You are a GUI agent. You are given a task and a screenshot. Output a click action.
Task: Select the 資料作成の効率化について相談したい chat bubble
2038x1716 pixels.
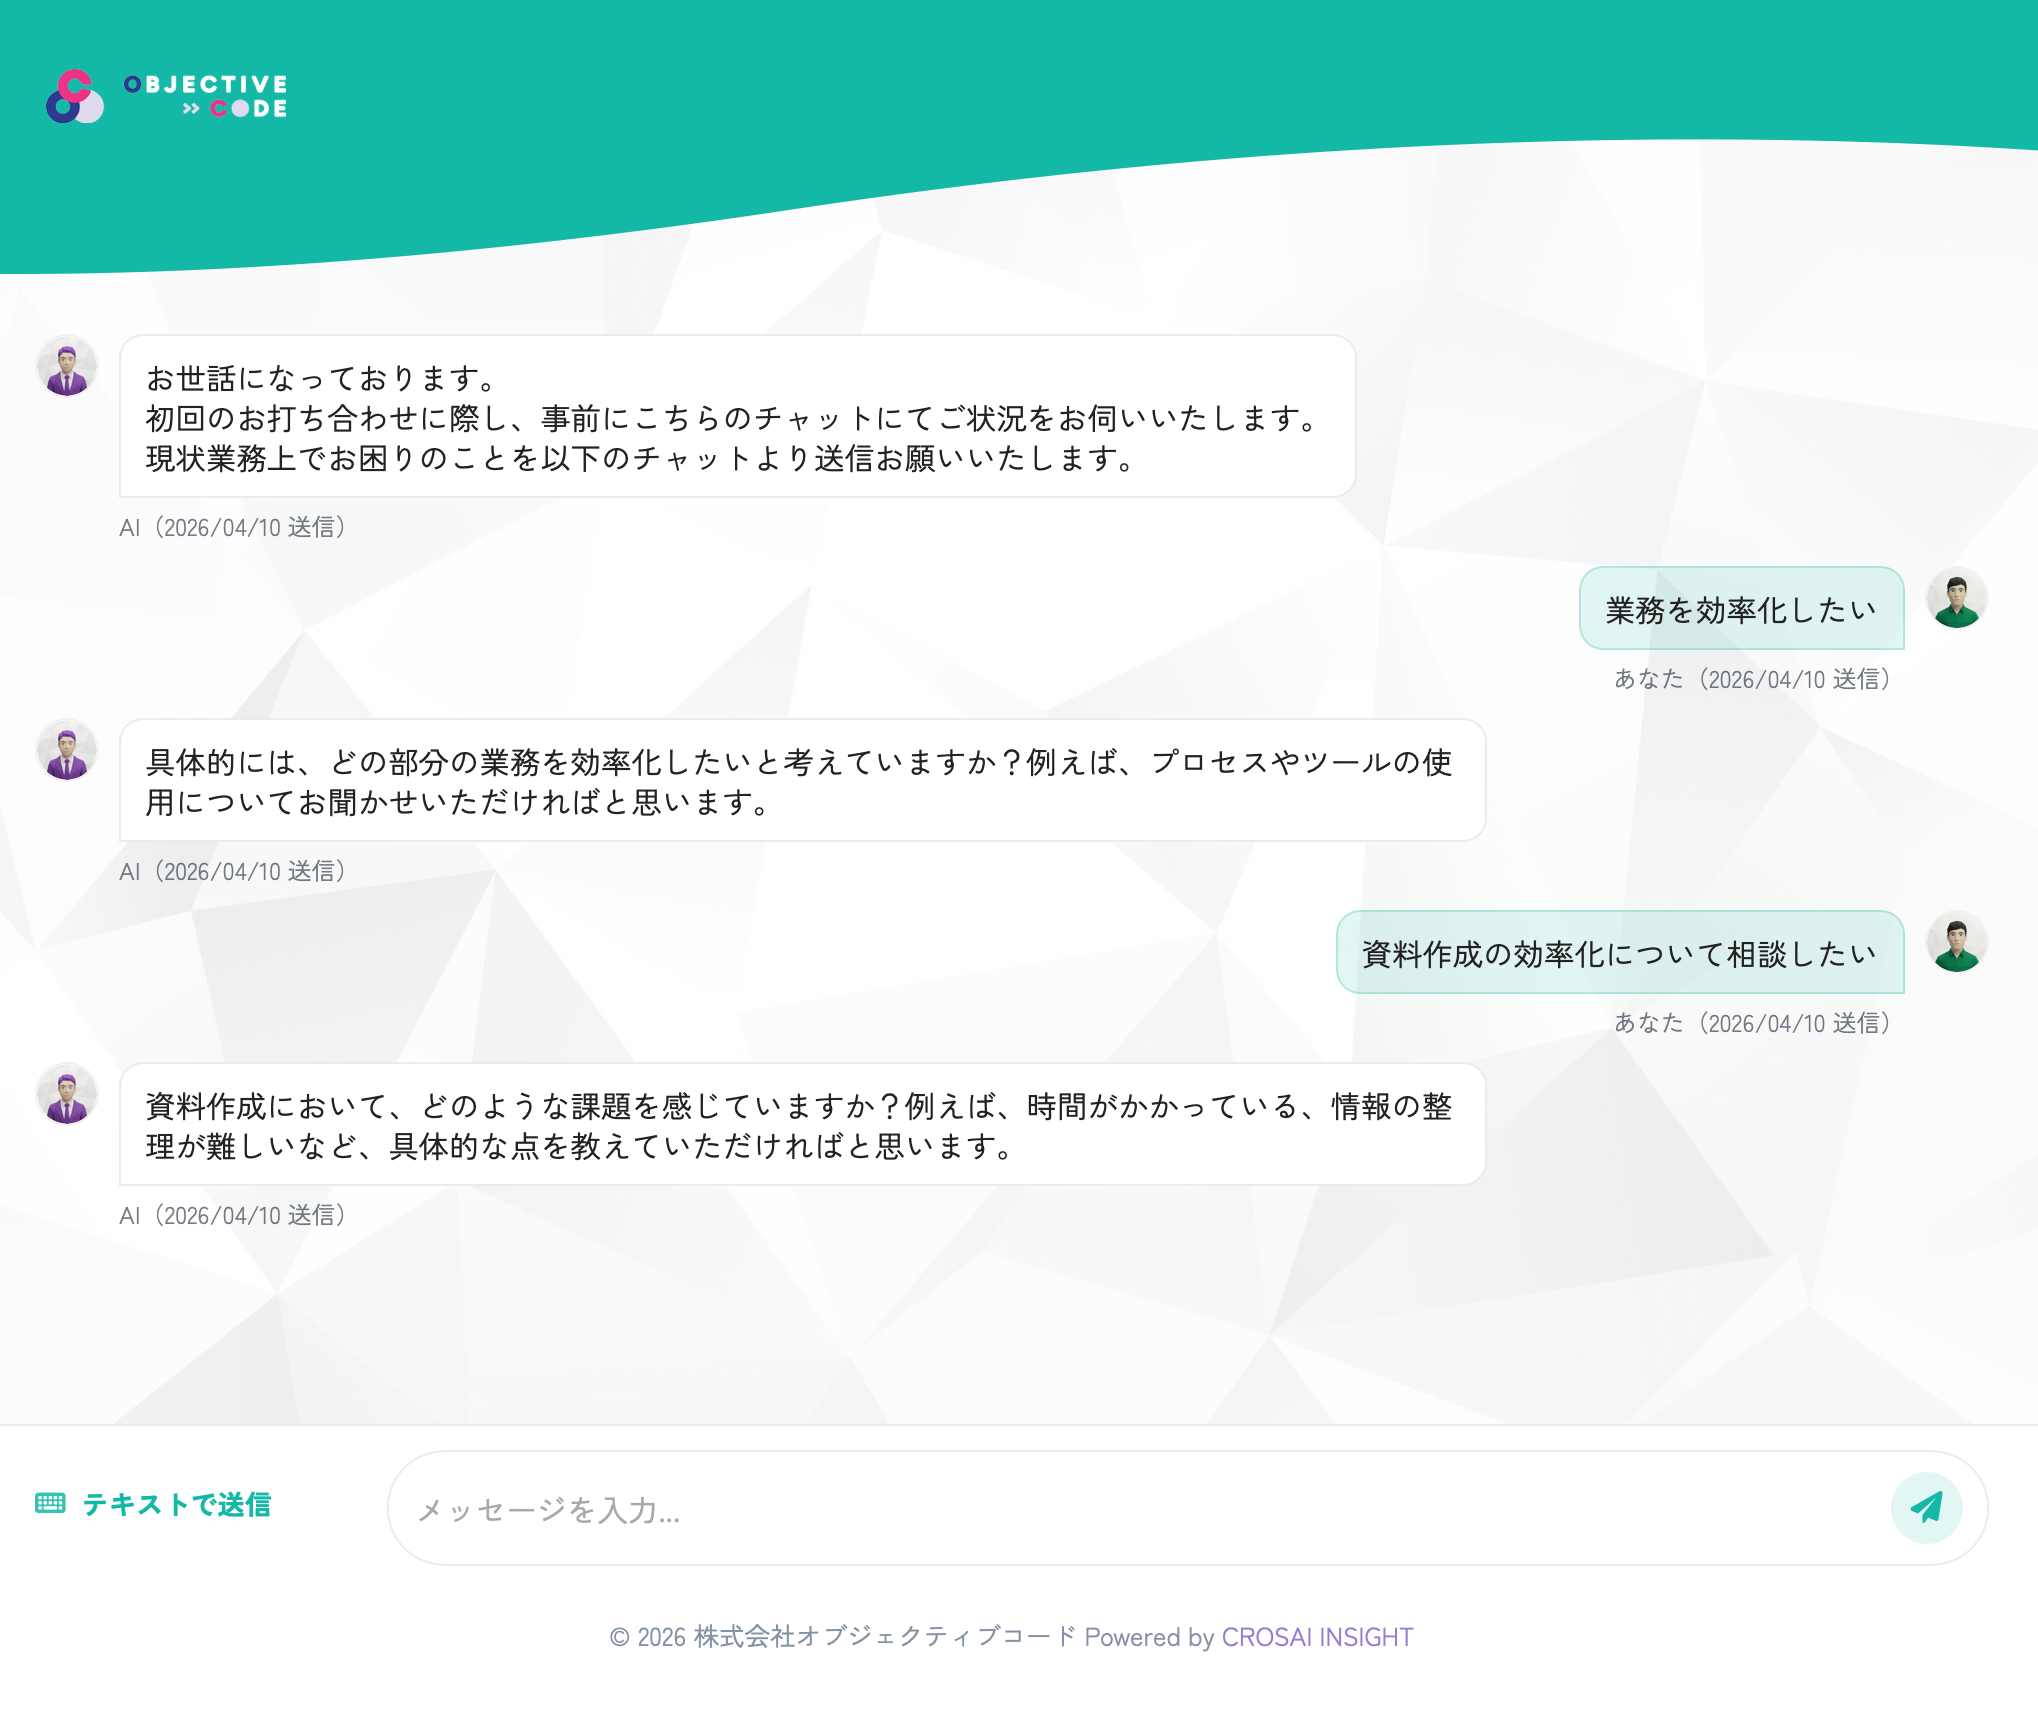click(x=1618, y=951)
